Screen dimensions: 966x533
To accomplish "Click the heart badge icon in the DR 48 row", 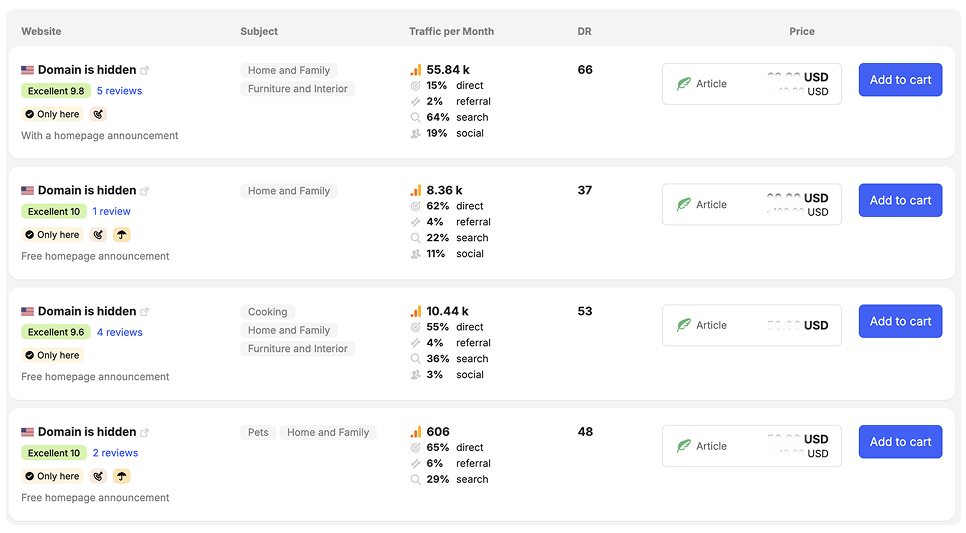I will click(99, 476).
